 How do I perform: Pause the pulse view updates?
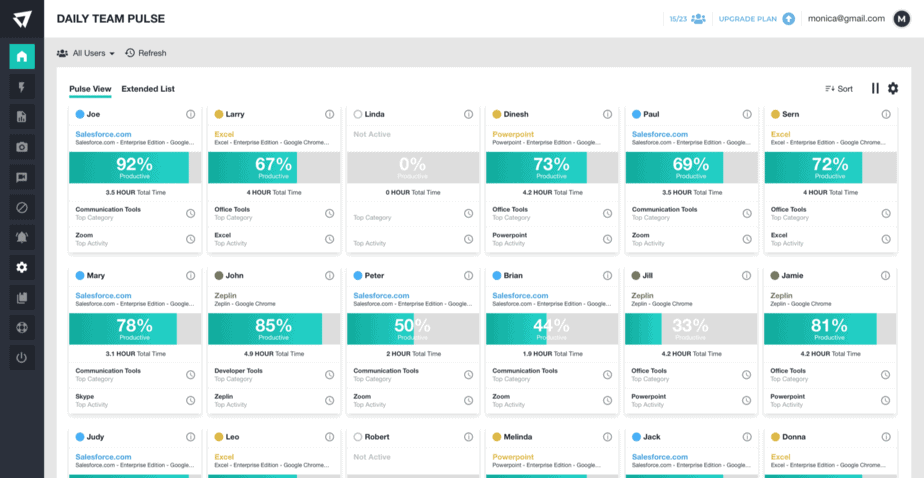[875, 88]
